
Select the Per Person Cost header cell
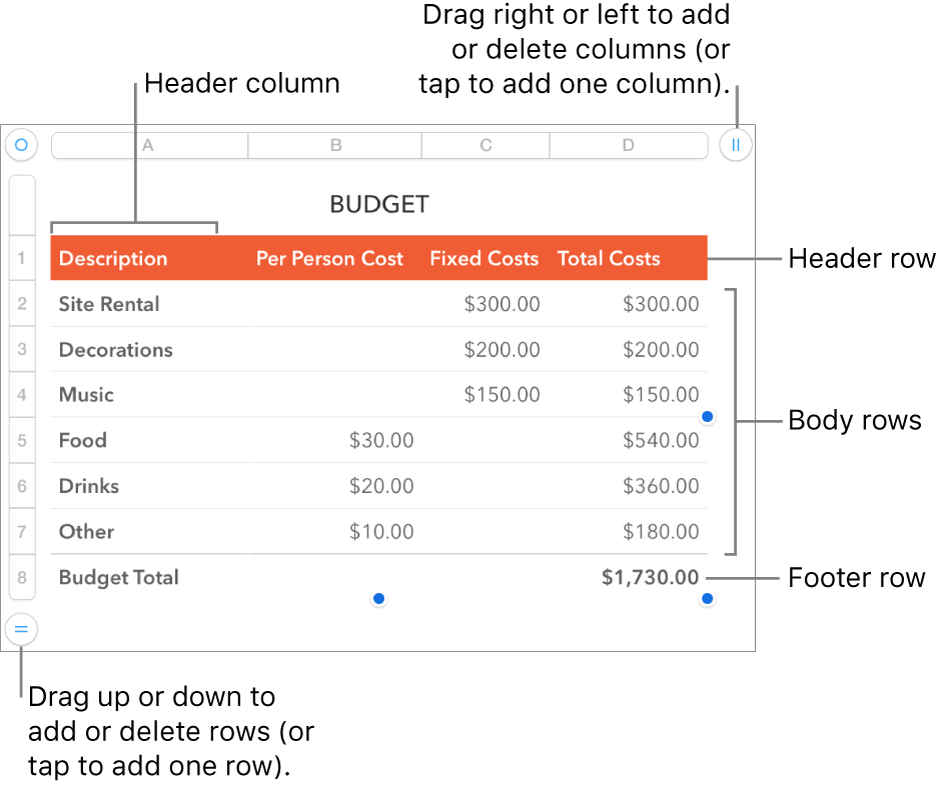335,258
